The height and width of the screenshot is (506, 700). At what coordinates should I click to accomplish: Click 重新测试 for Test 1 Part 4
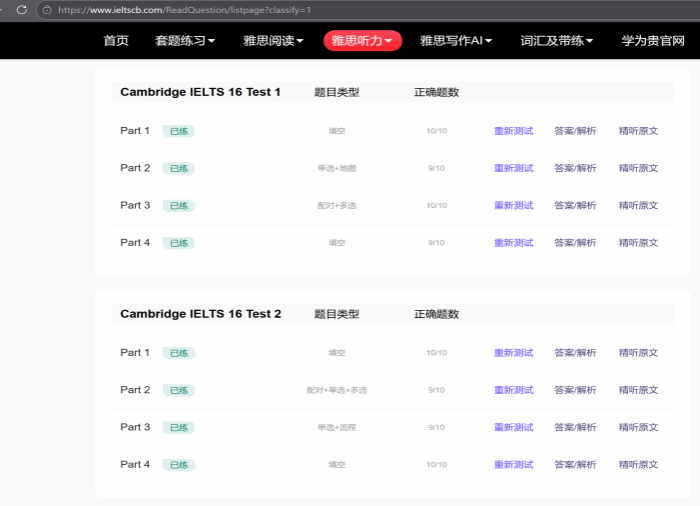pos(513,243)
